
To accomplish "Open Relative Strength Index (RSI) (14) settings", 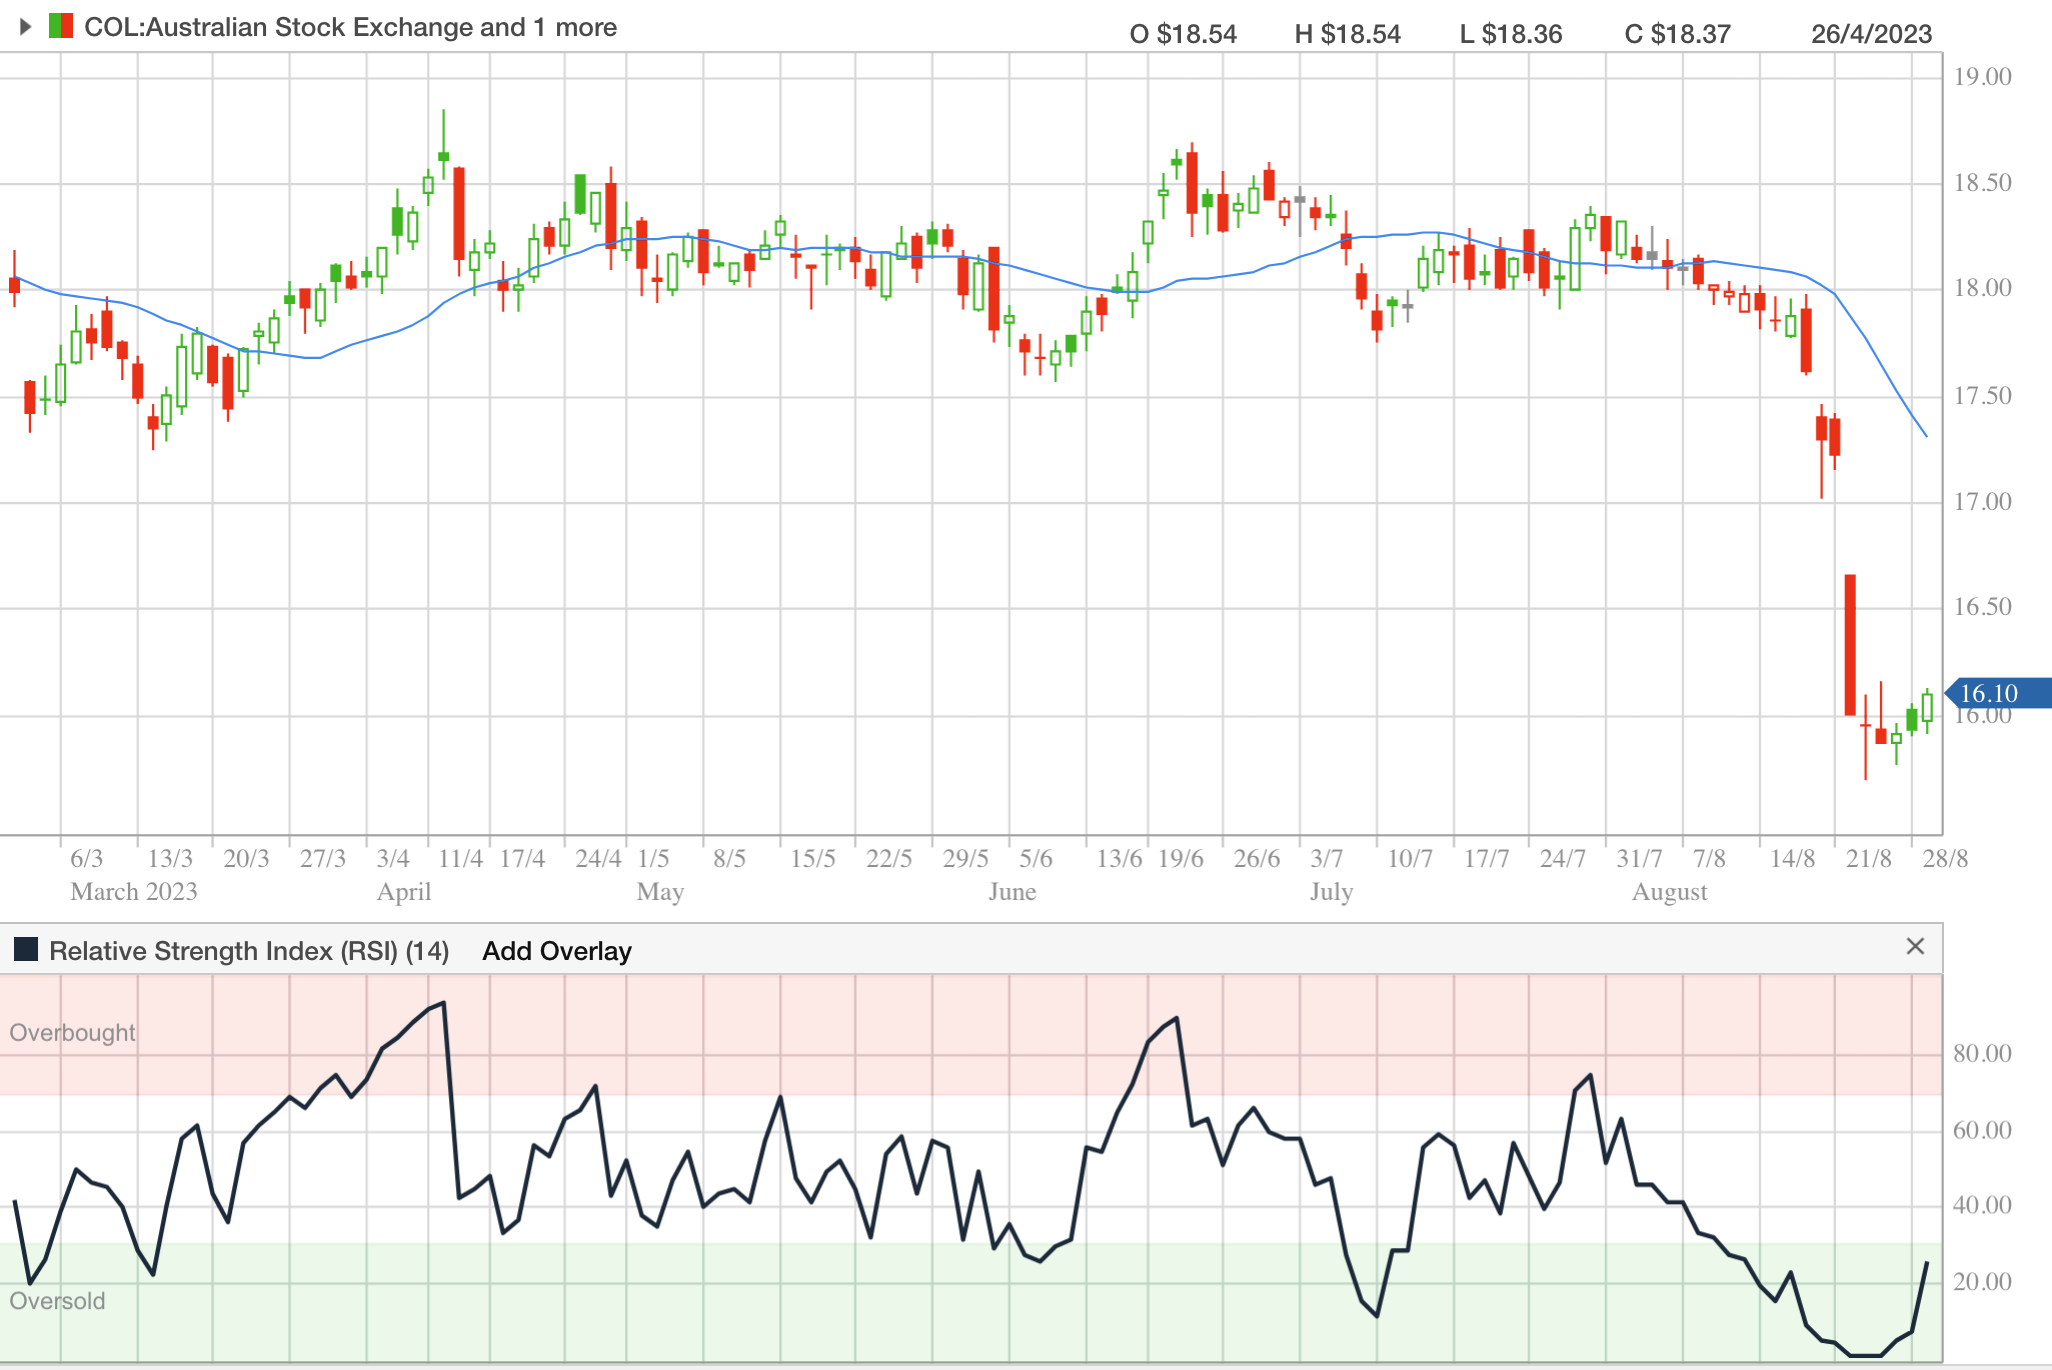I will (x=249, y=951).
